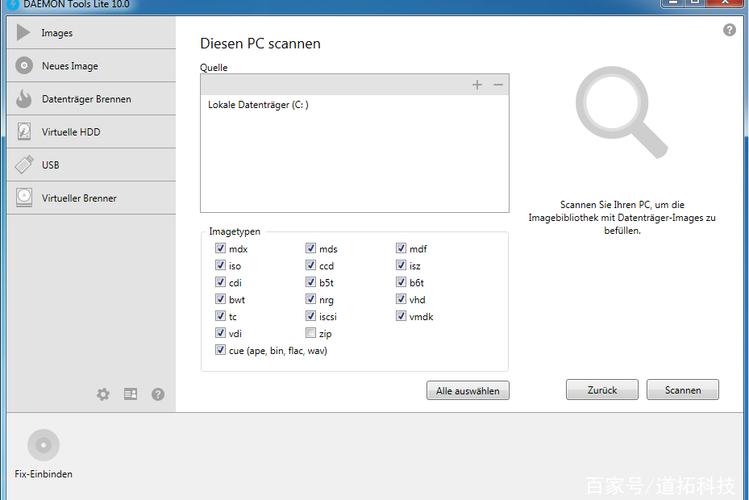Start scanning with the Scannen button

click(683, 390)
